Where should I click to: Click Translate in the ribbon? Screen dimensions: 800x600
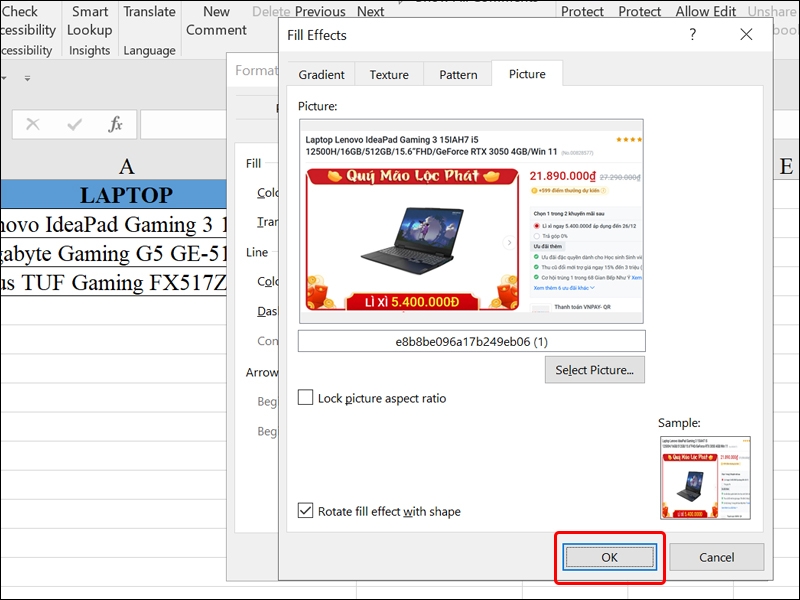pos(149,11)
